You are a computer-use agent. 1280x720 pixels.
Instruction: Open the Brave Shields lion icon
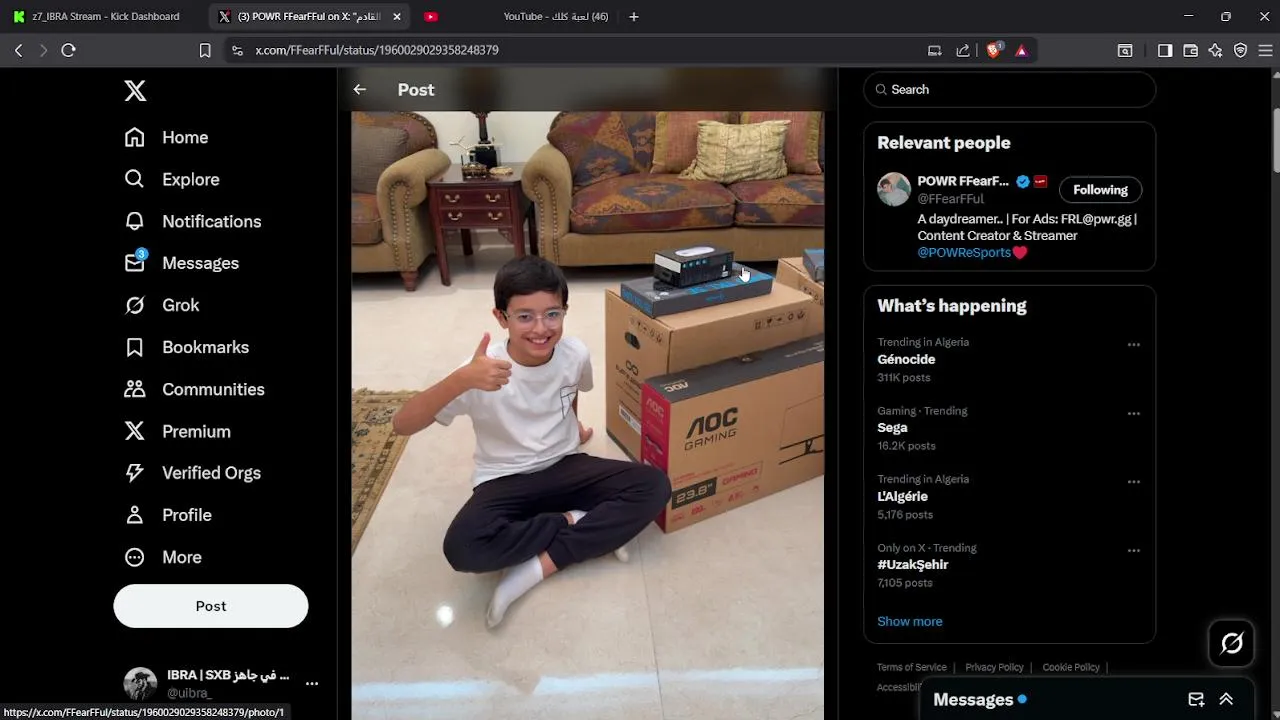(994, 50)
